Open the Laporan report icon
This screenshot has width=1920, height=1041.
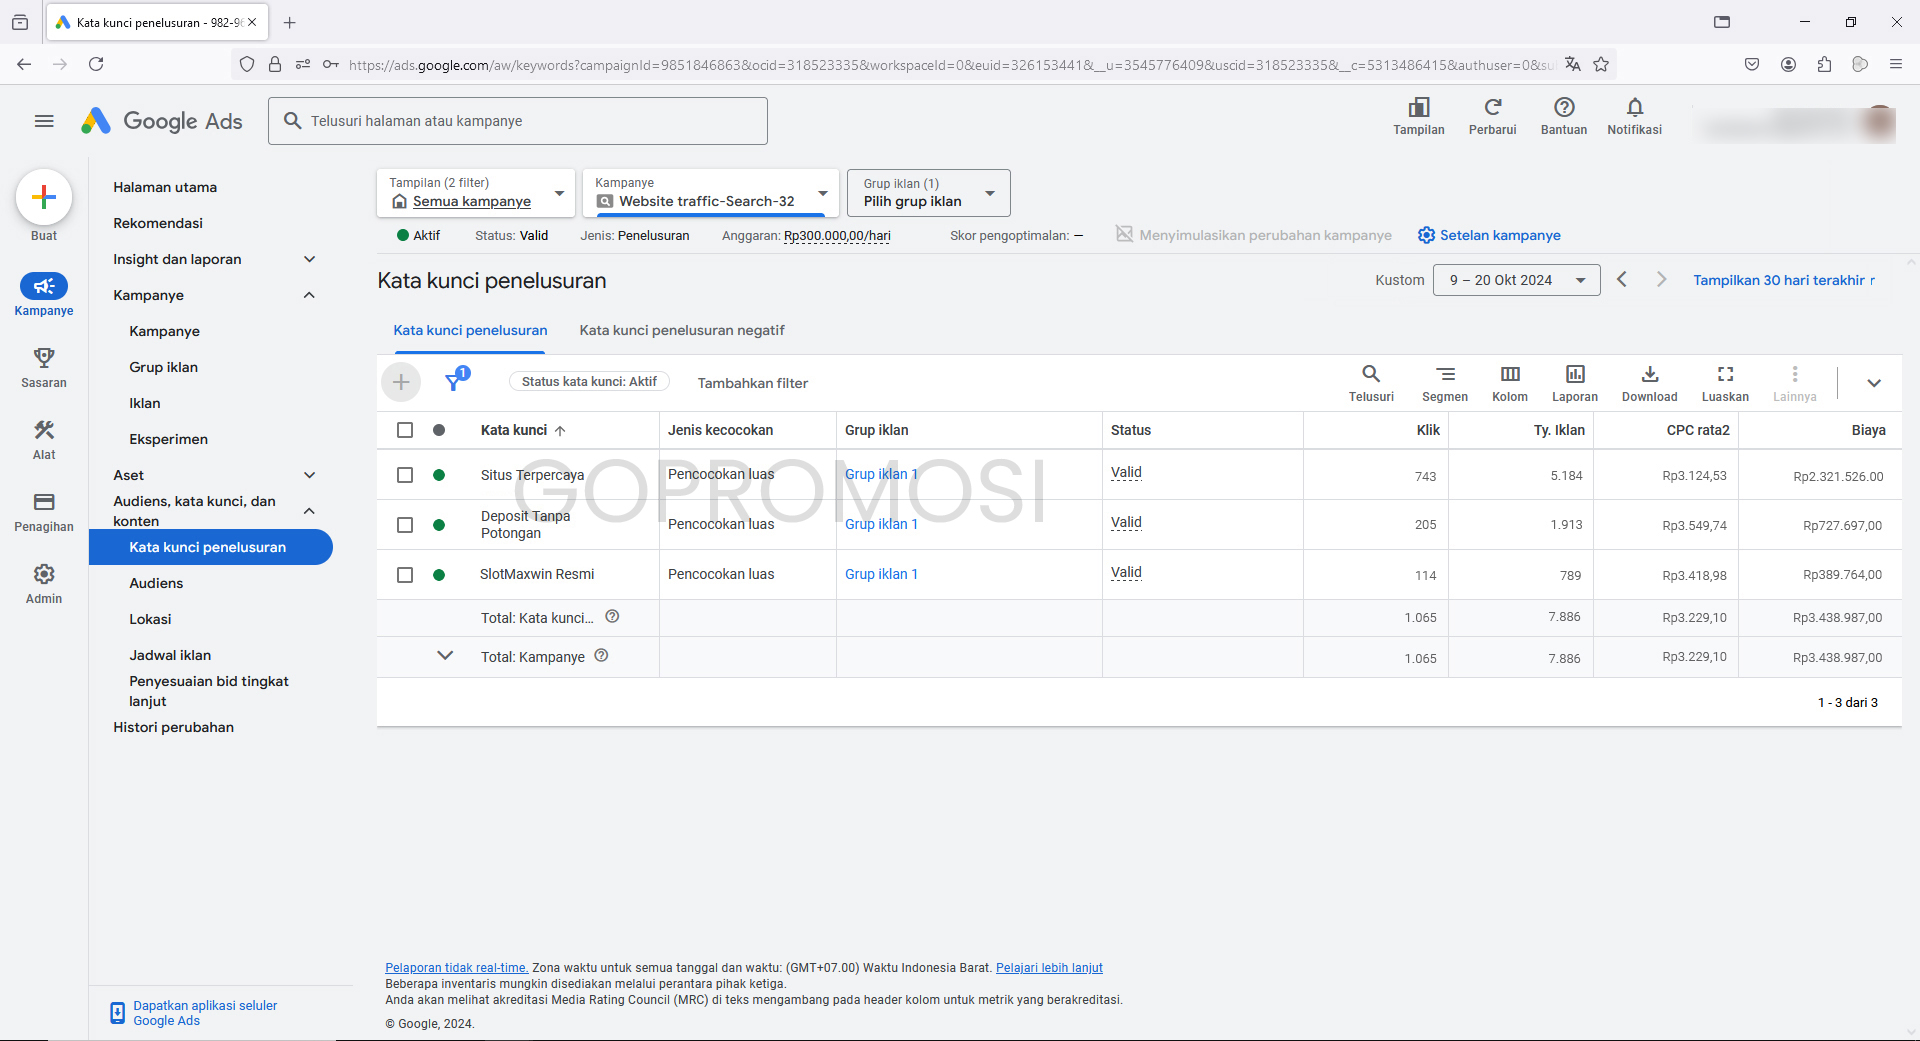(x=1574, y=375)
